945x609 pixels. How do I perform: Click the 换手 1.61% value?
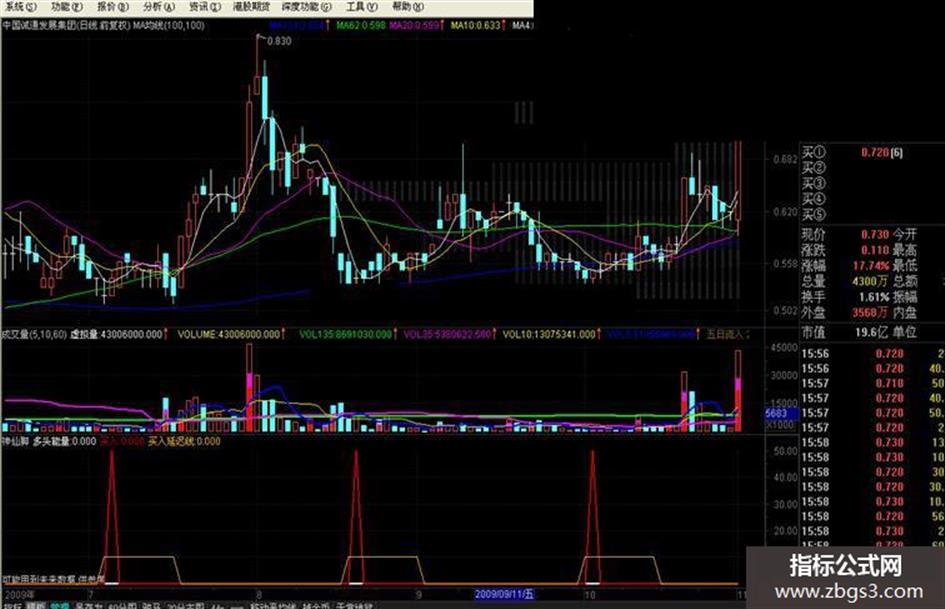coord(874,297)
